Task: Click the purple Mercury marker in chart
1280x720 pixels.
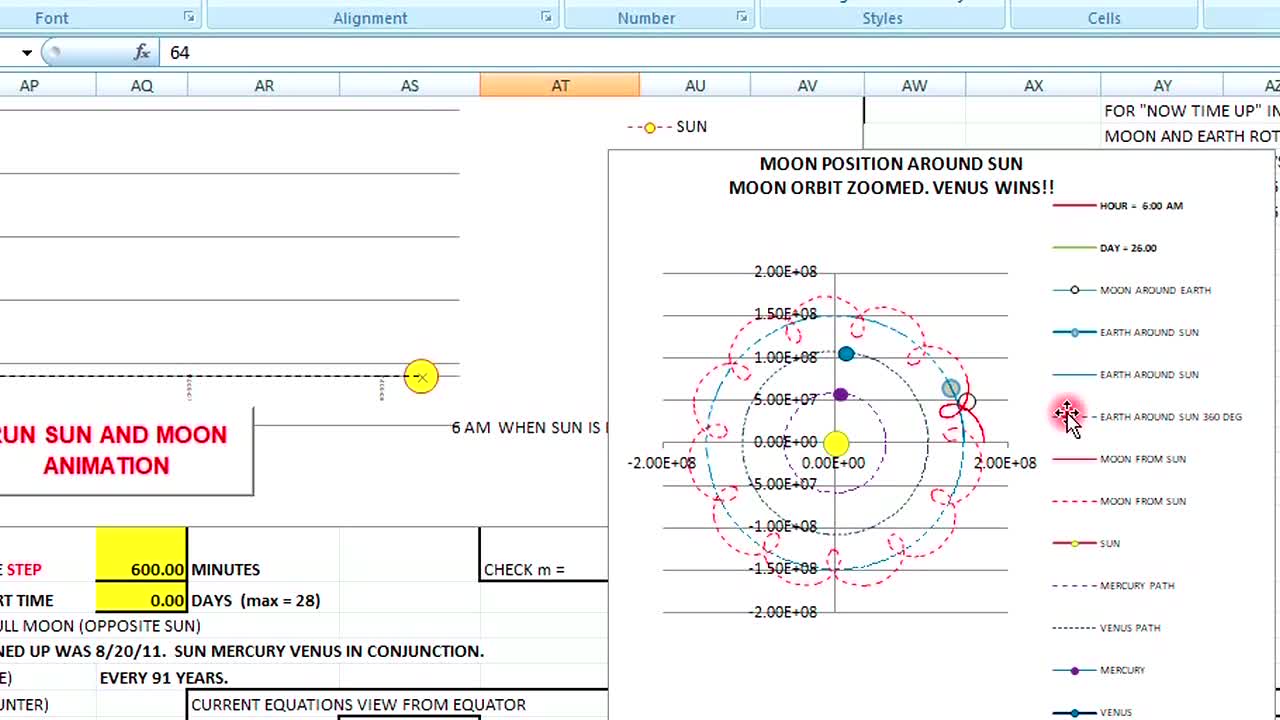Action: 841,395
